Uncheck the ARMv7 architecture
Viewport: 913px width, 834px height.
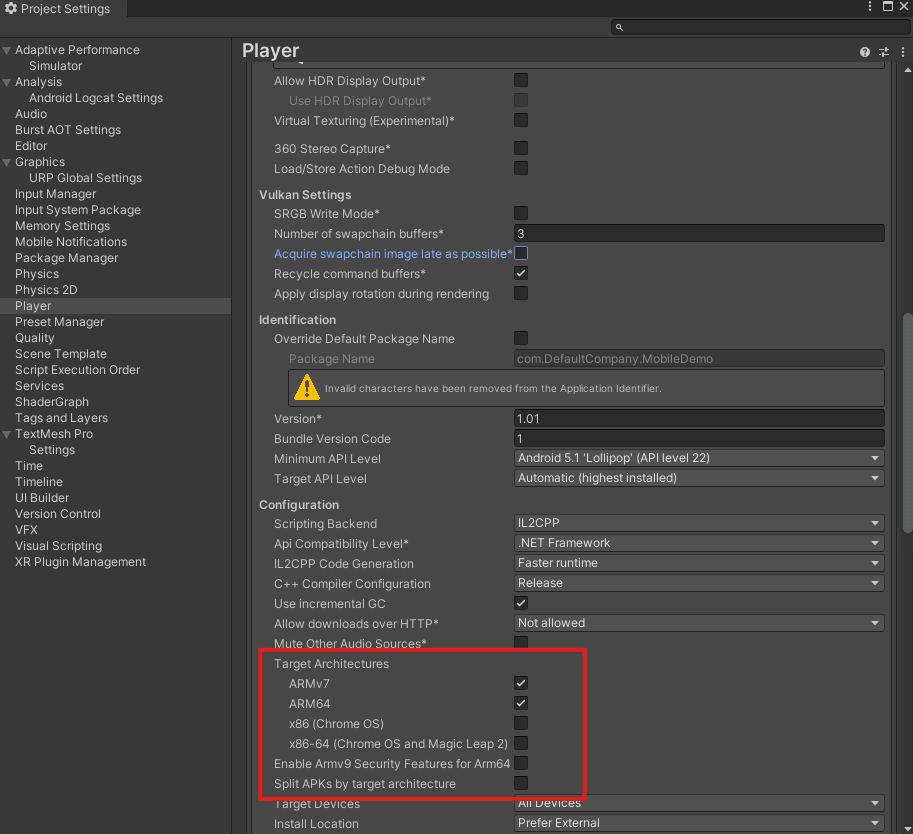[521, 683]
